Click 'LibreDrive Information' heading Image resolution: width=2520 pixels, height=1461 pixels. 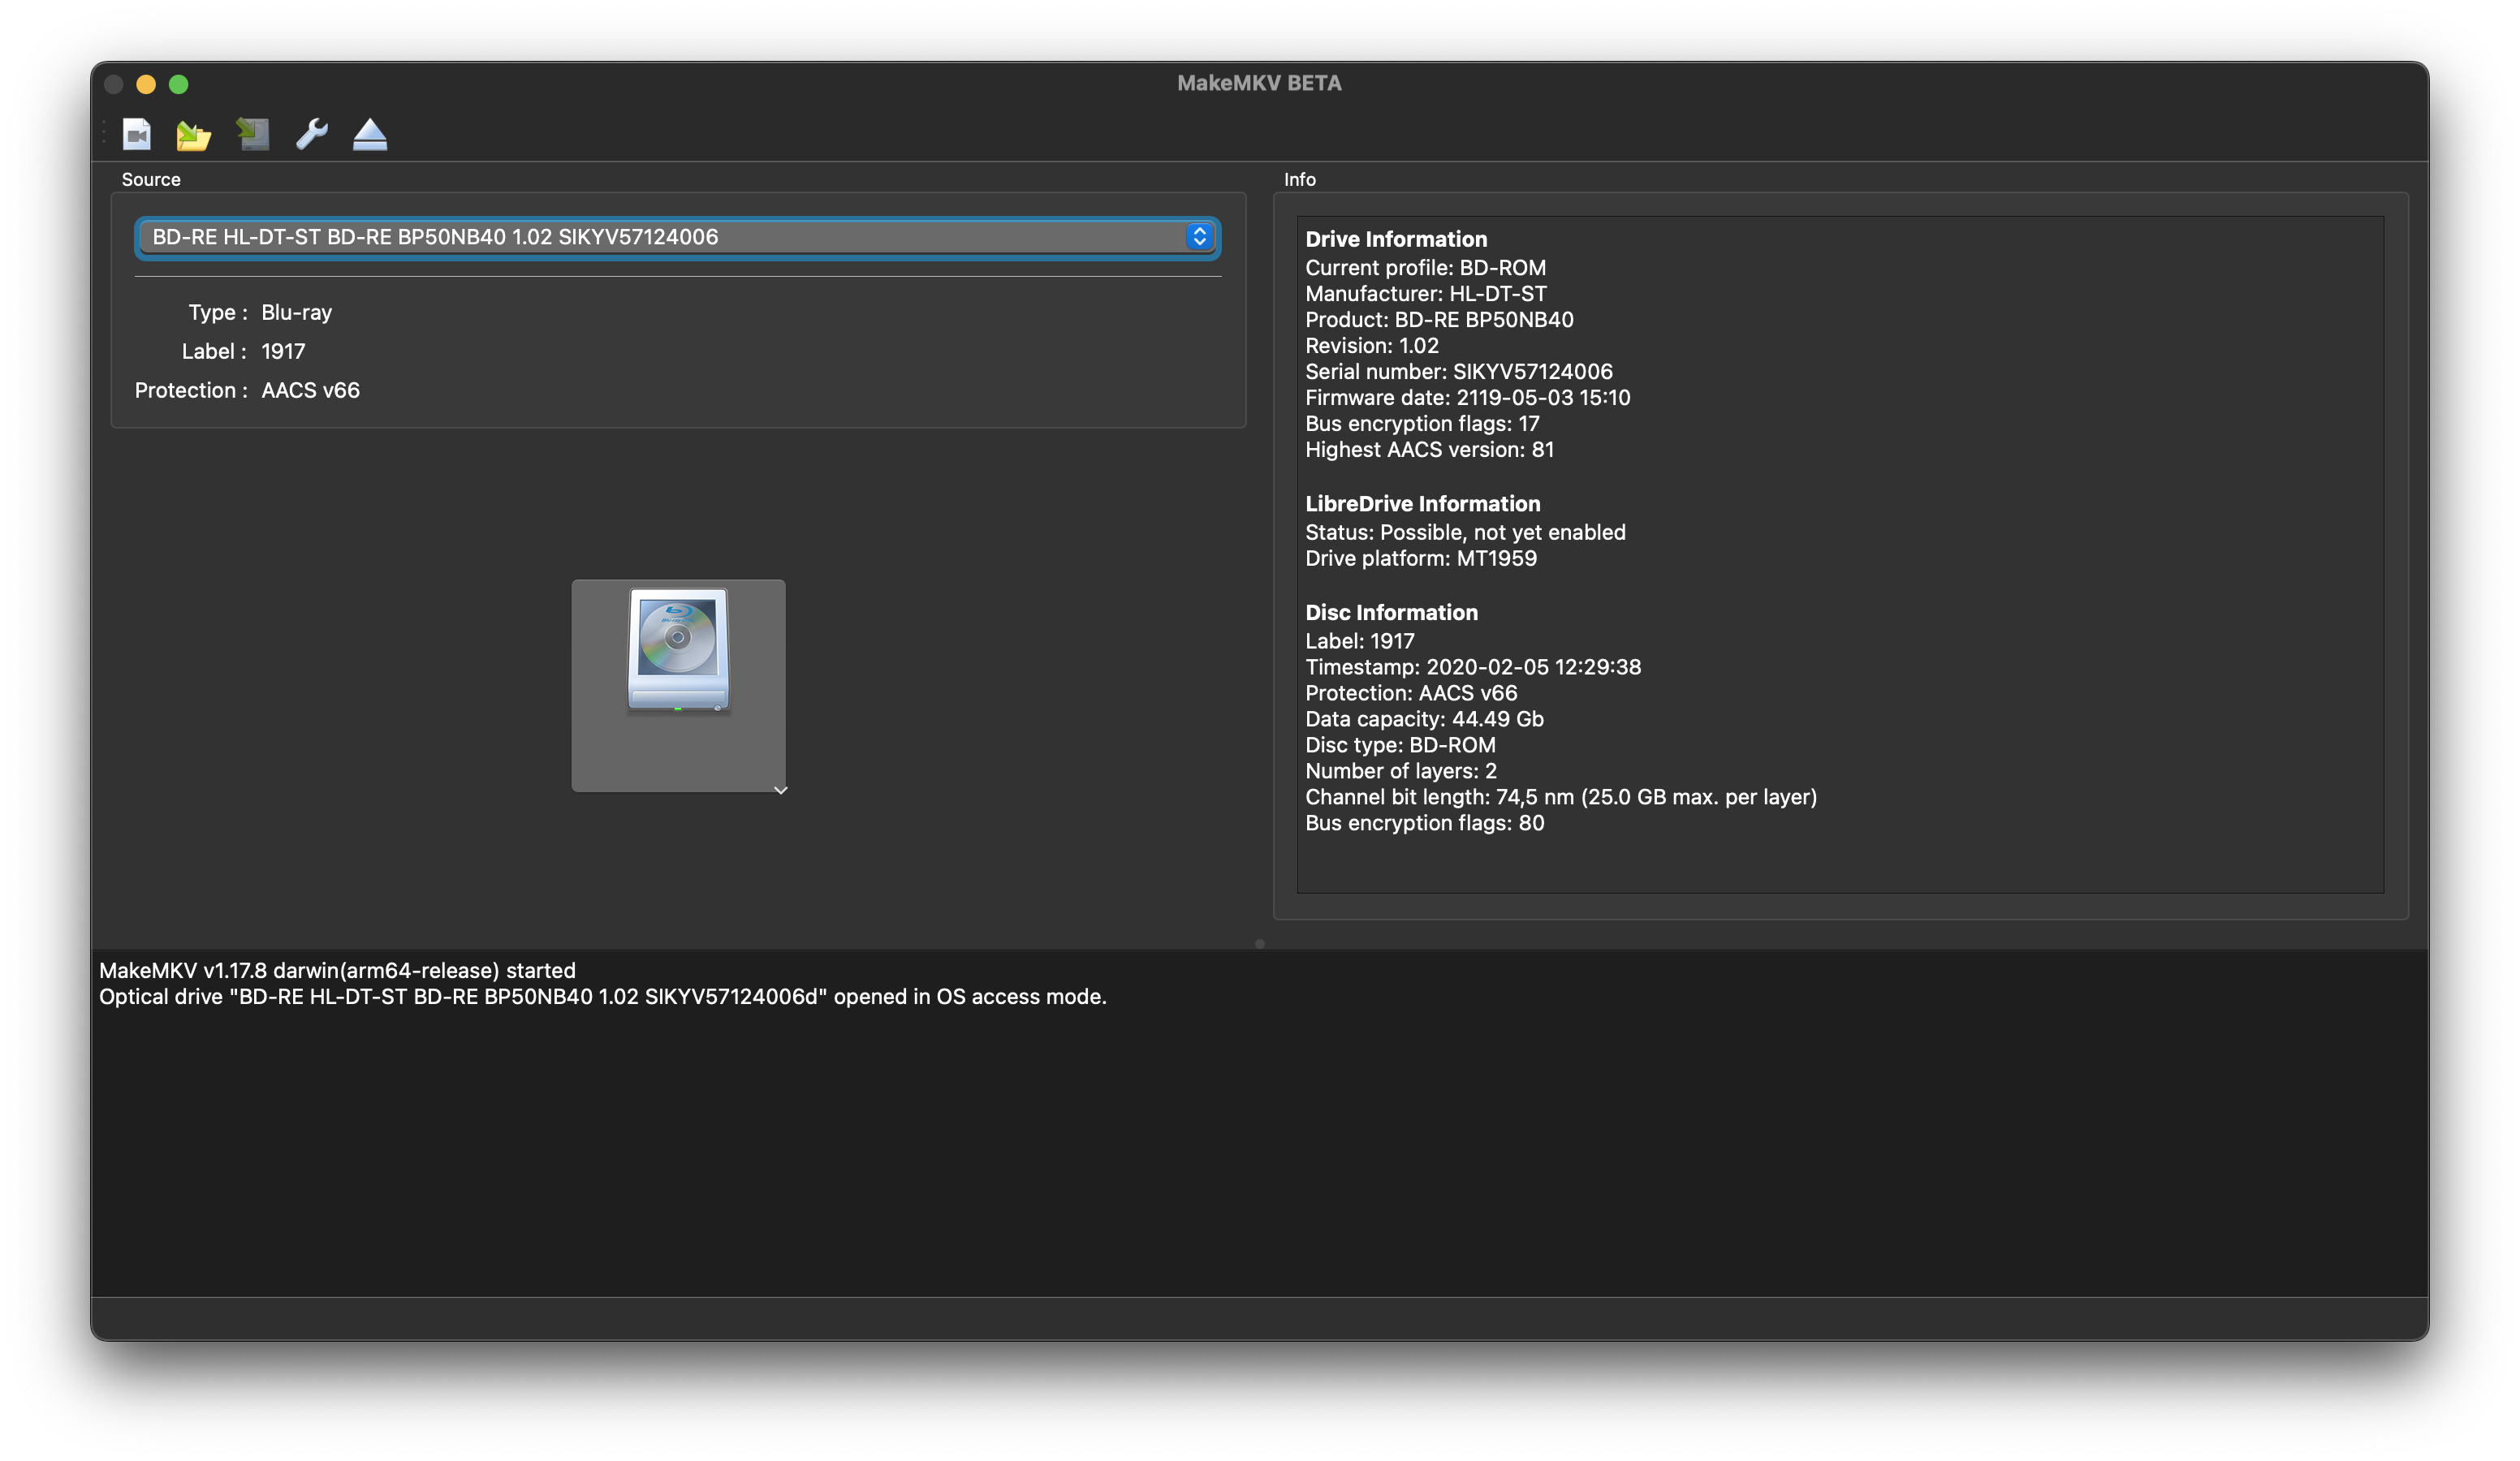(1423, 504)
